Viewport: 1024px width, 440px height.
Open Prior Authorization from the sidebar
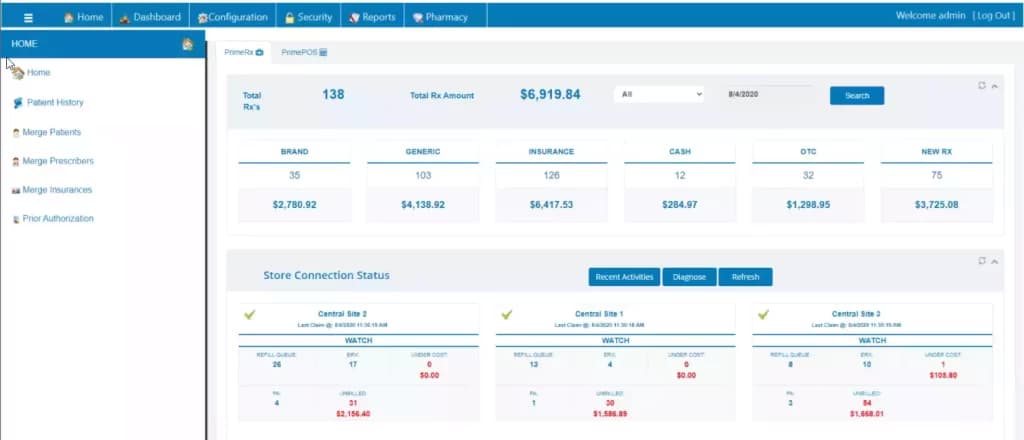pos(57,219)
